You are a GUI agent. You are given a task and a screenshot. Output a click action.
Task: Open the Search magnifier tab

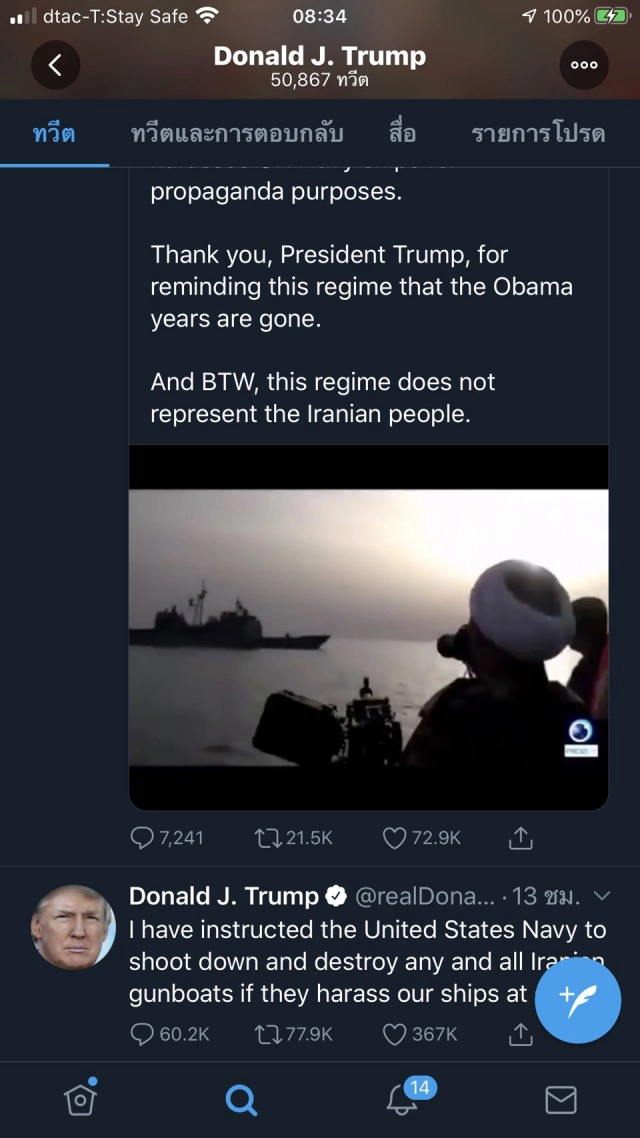tap(241, 1100)
